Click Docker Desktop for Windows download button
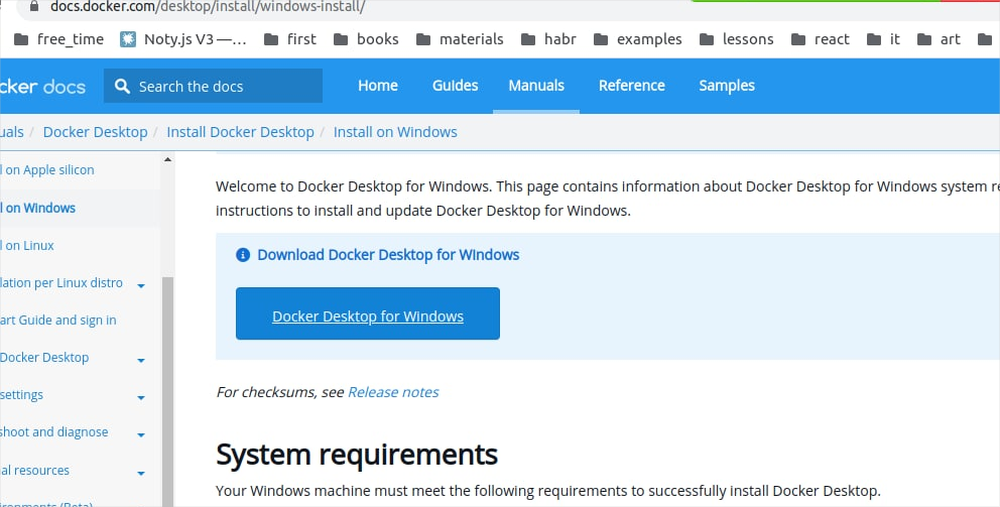 [x=368, y=314]
